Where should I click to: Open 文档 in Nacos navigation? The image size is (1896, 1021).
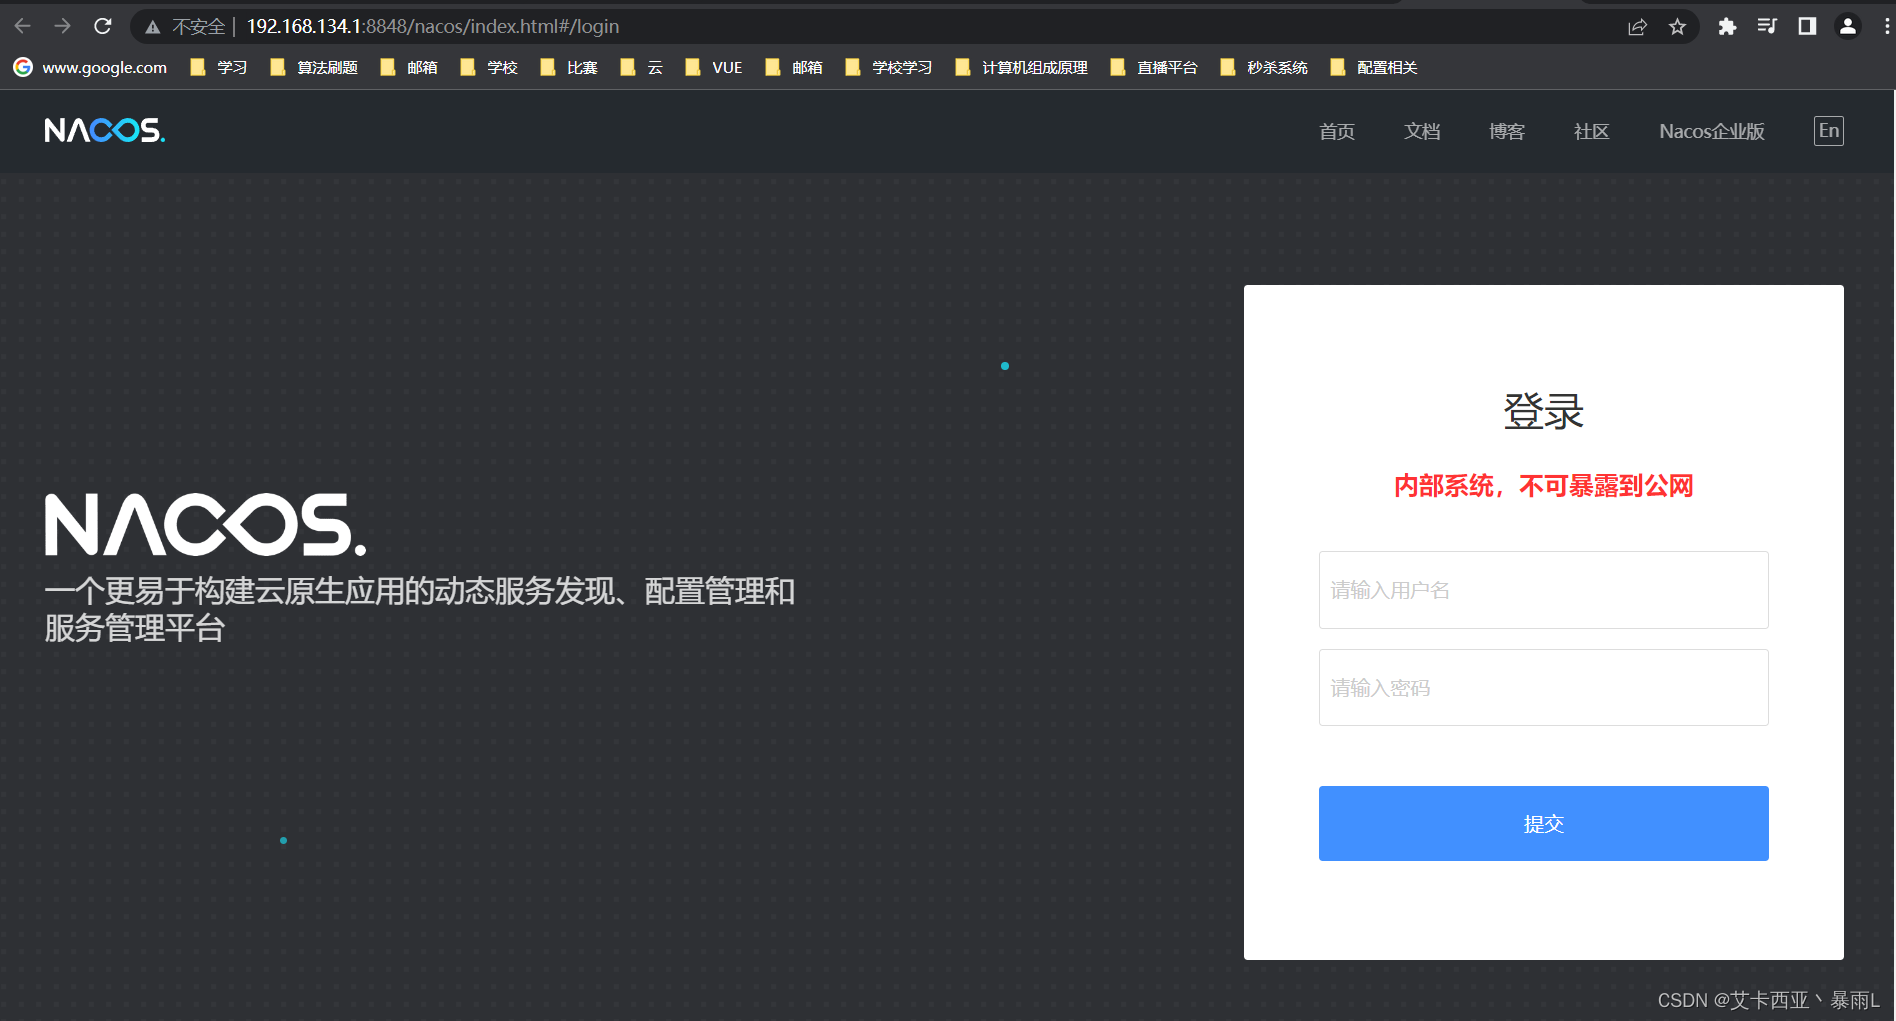(x=1422, y=131)
